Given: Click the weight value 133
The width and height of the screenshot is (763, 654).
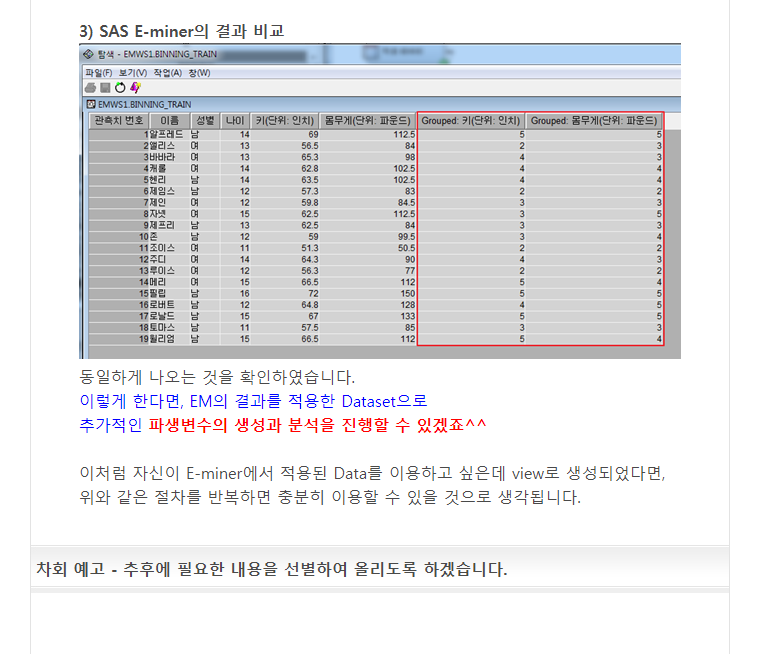Looking at the screenshot, I should click(408, 316).
